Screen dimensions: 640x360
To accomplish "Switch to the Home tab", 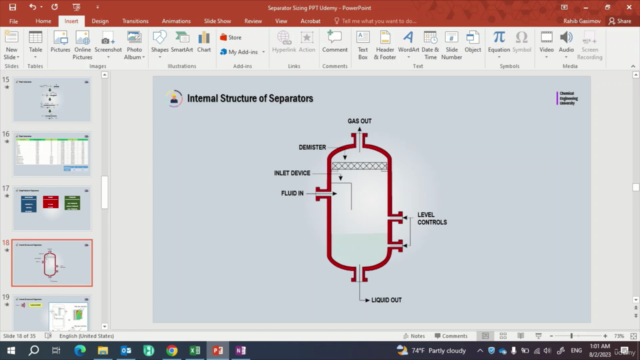I will (x=43, y=21).
